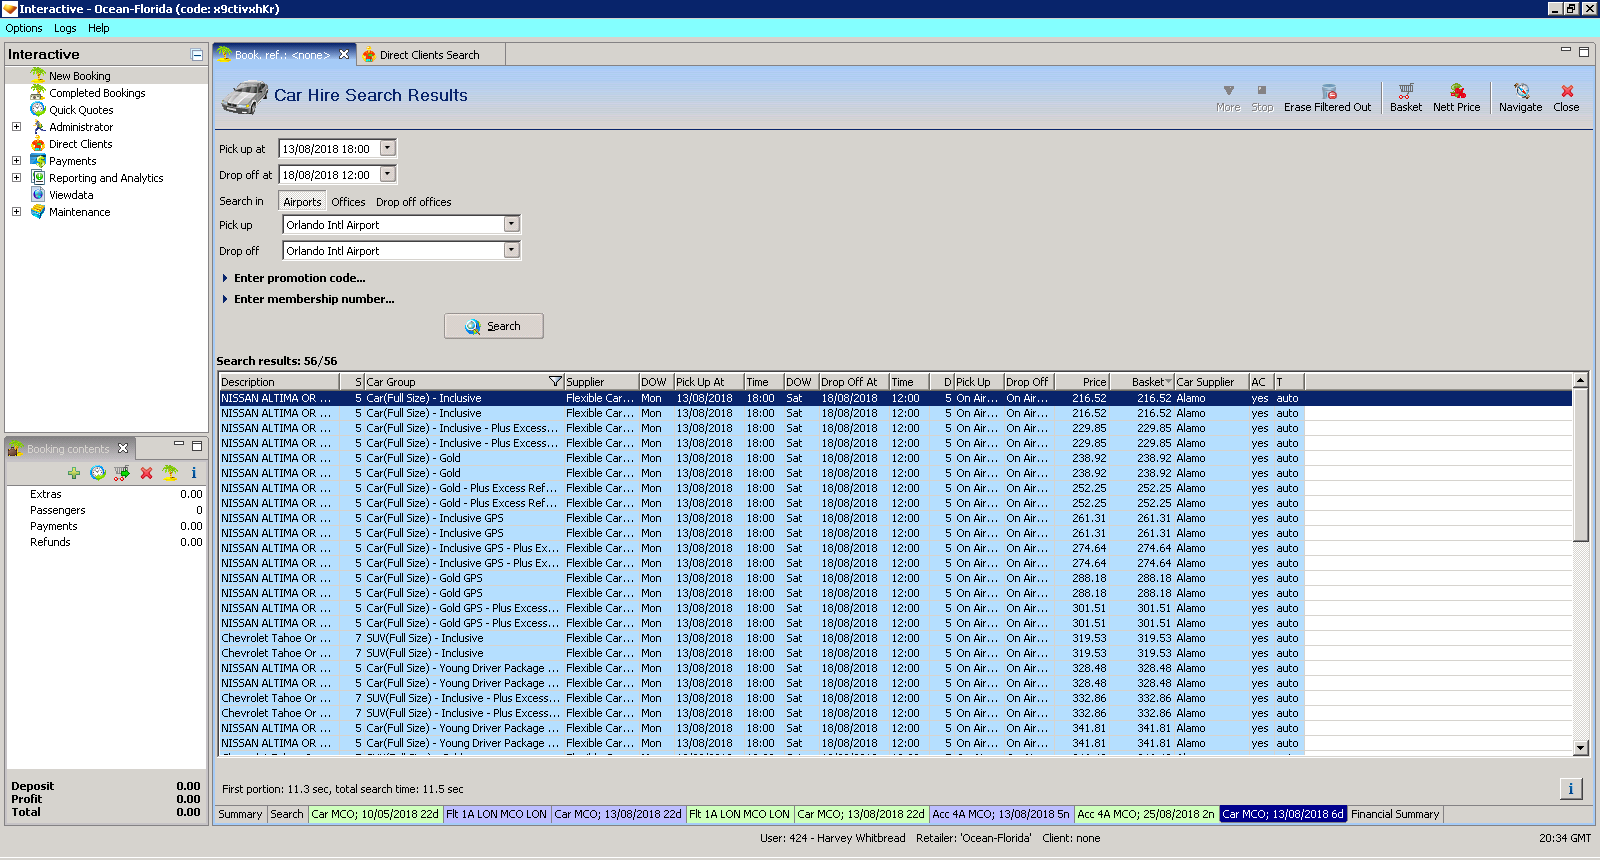Screen dimensions: 1600x860
Task: Click green plus icon in Booking contents
Action: point(74,473)
